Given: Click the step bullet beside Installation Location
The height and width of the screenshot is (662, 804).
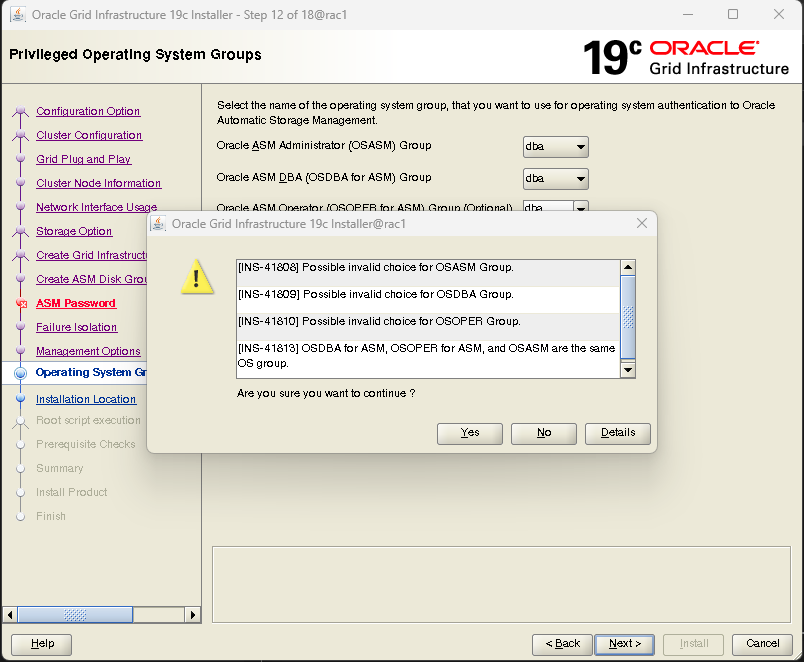Looking at the screenshot, I should click(21, 398).
